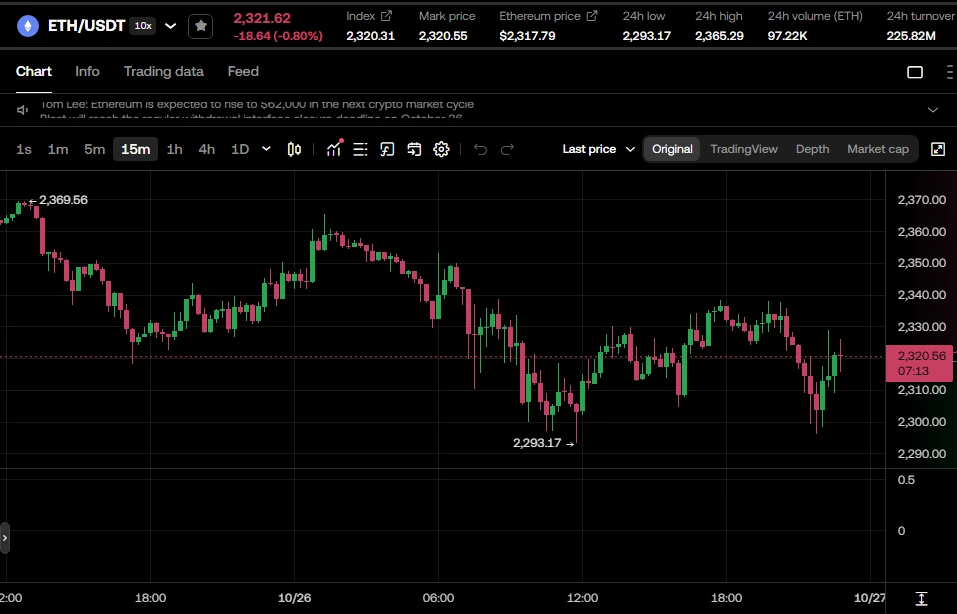The width and height of the screenshot is (957, 614).
Task: Click the toolbar icon left of the calendar icon
Action: tap(387, 150)
